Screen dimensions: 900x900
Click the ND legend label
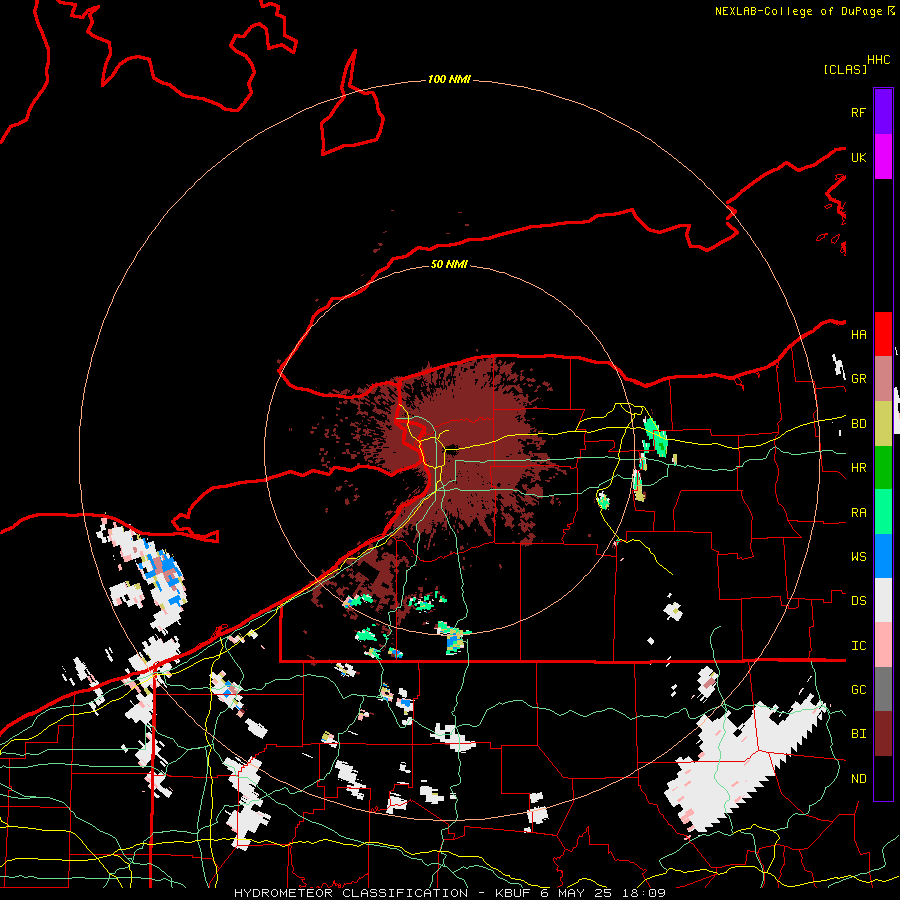click(858, 779)
